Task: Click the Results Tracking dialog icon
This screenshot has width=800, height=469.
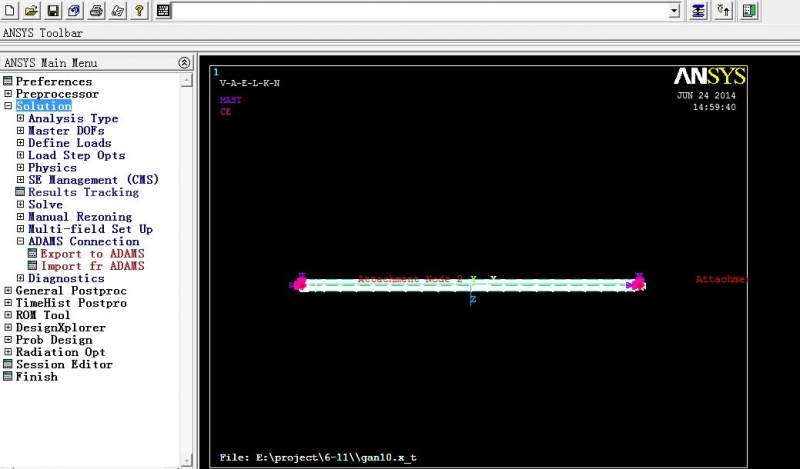Action: [x=20, y=192]
